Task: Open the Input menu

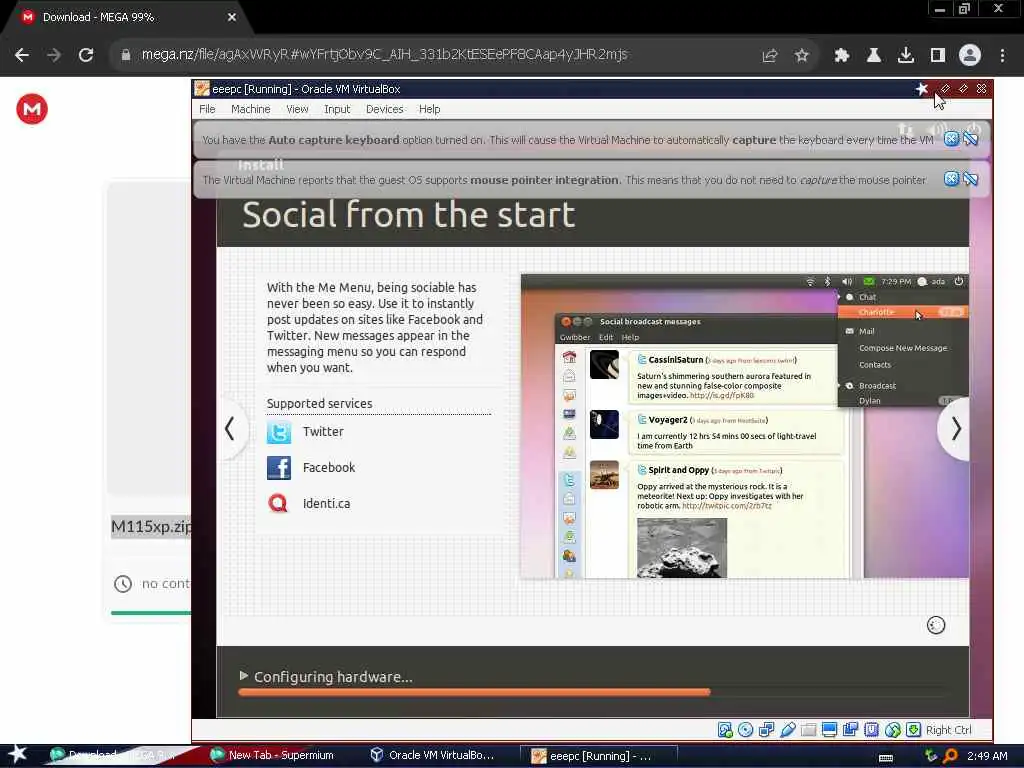Action: point(337,109)
